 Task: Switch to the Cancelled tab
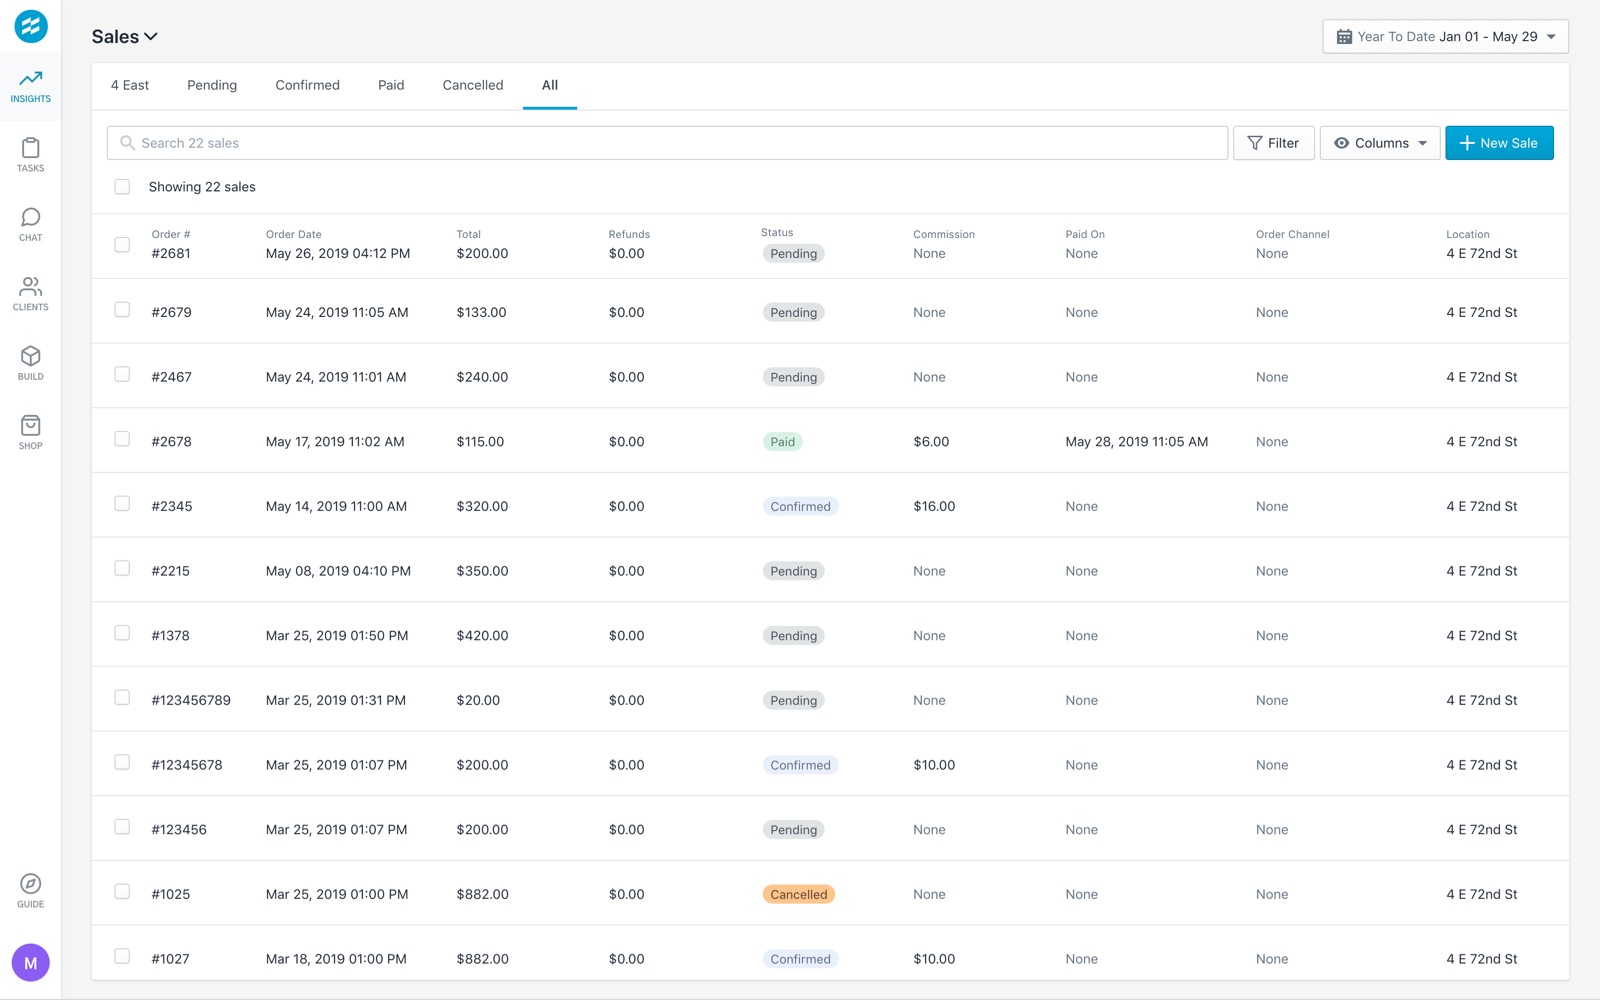coord(473,86)
